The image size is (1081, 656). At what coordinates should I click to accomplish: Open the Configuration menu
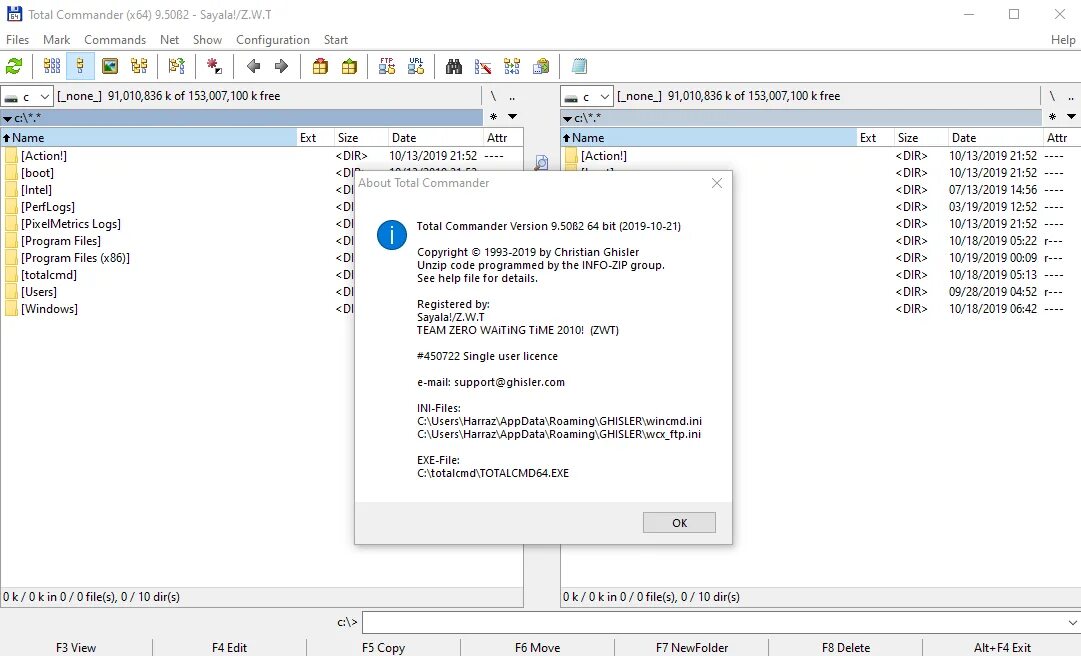[x=273, y=40]
